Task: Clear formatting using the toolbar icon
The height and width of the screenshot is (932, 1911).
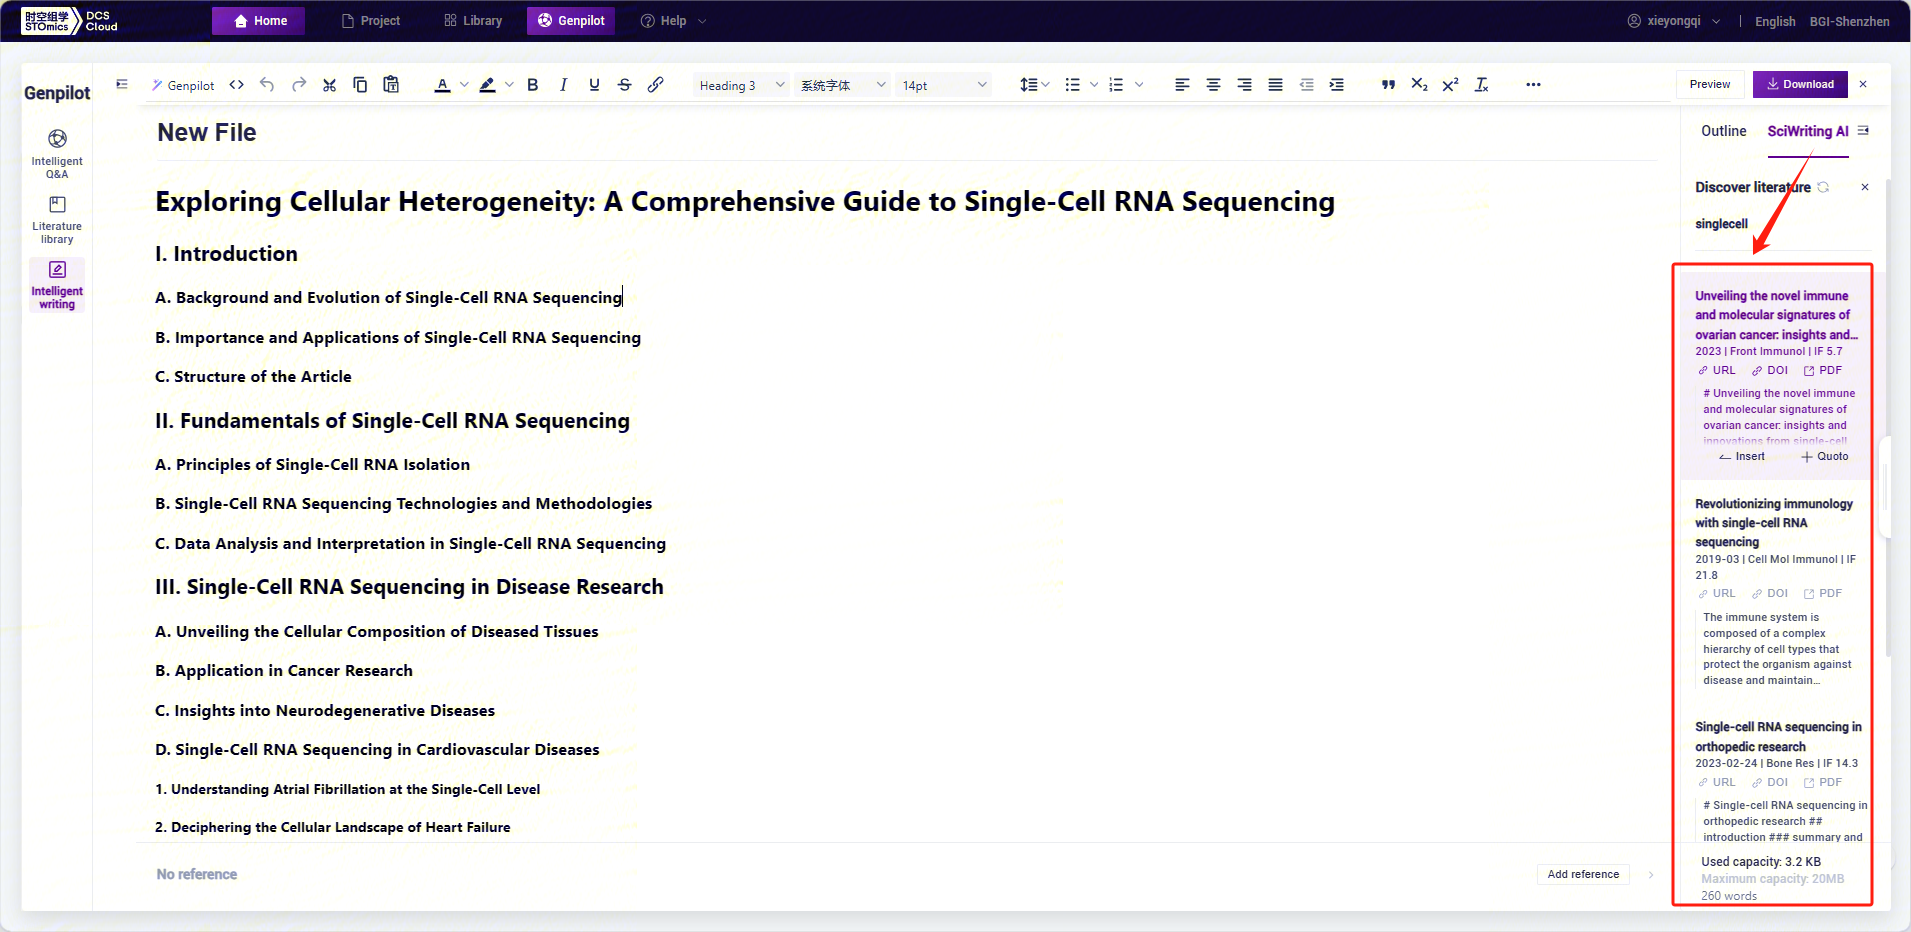Action: pyautogui.click(x=1481, y=85)
